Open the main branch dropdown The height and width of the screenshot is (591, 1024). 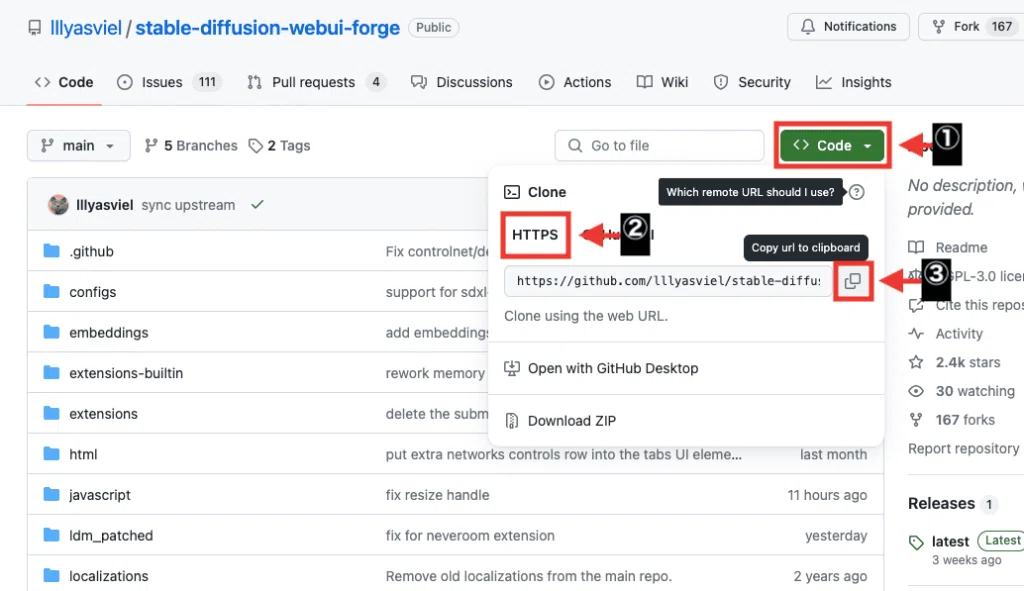tap(78, 146)
